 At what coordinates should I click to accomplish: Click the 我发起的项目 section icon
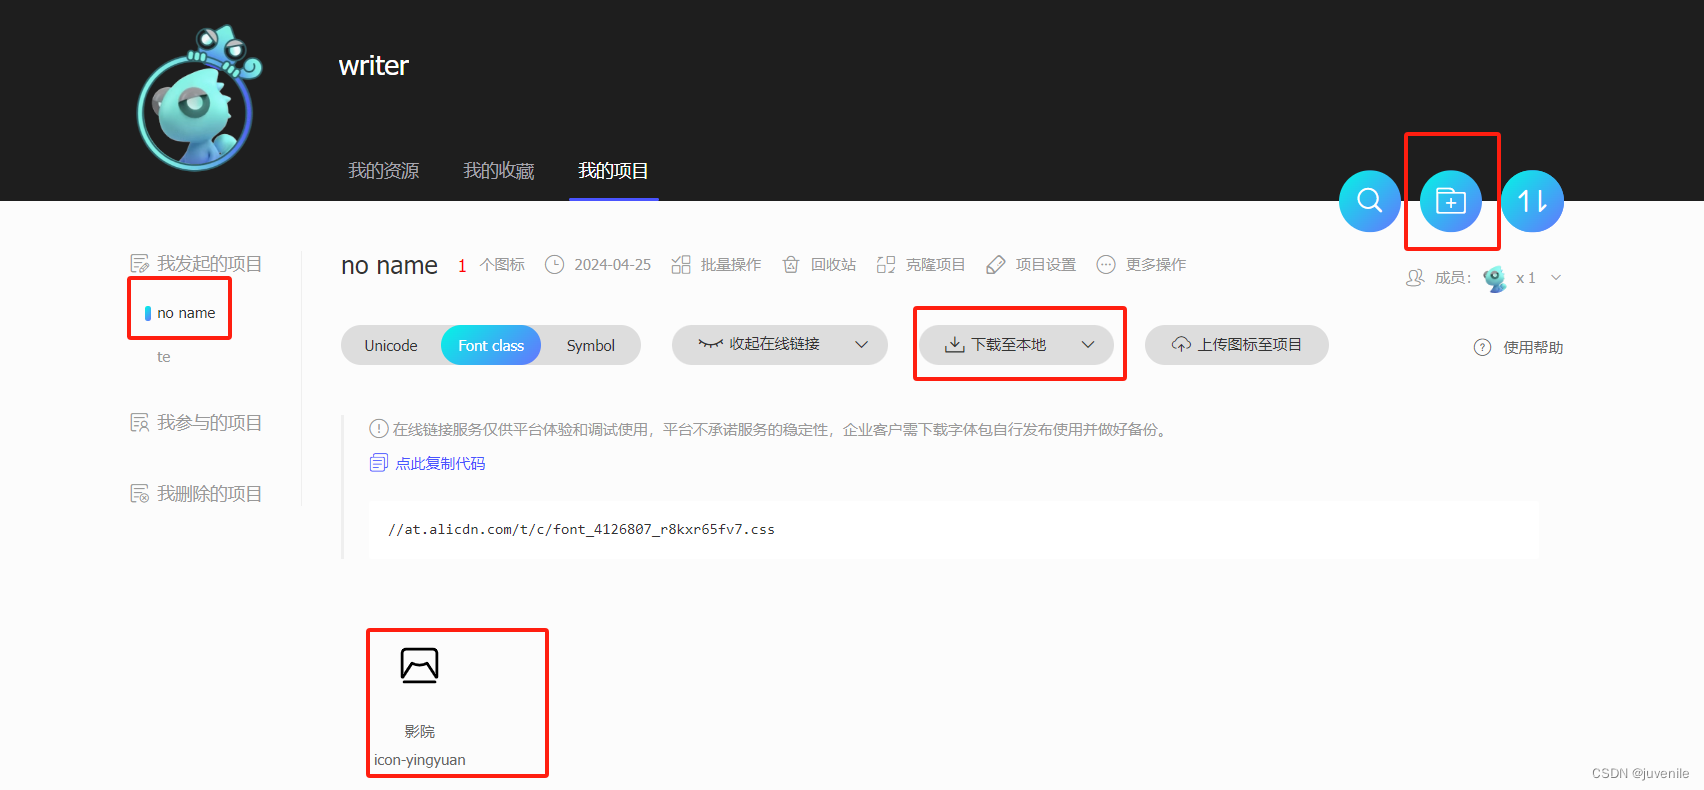point(140,263)
